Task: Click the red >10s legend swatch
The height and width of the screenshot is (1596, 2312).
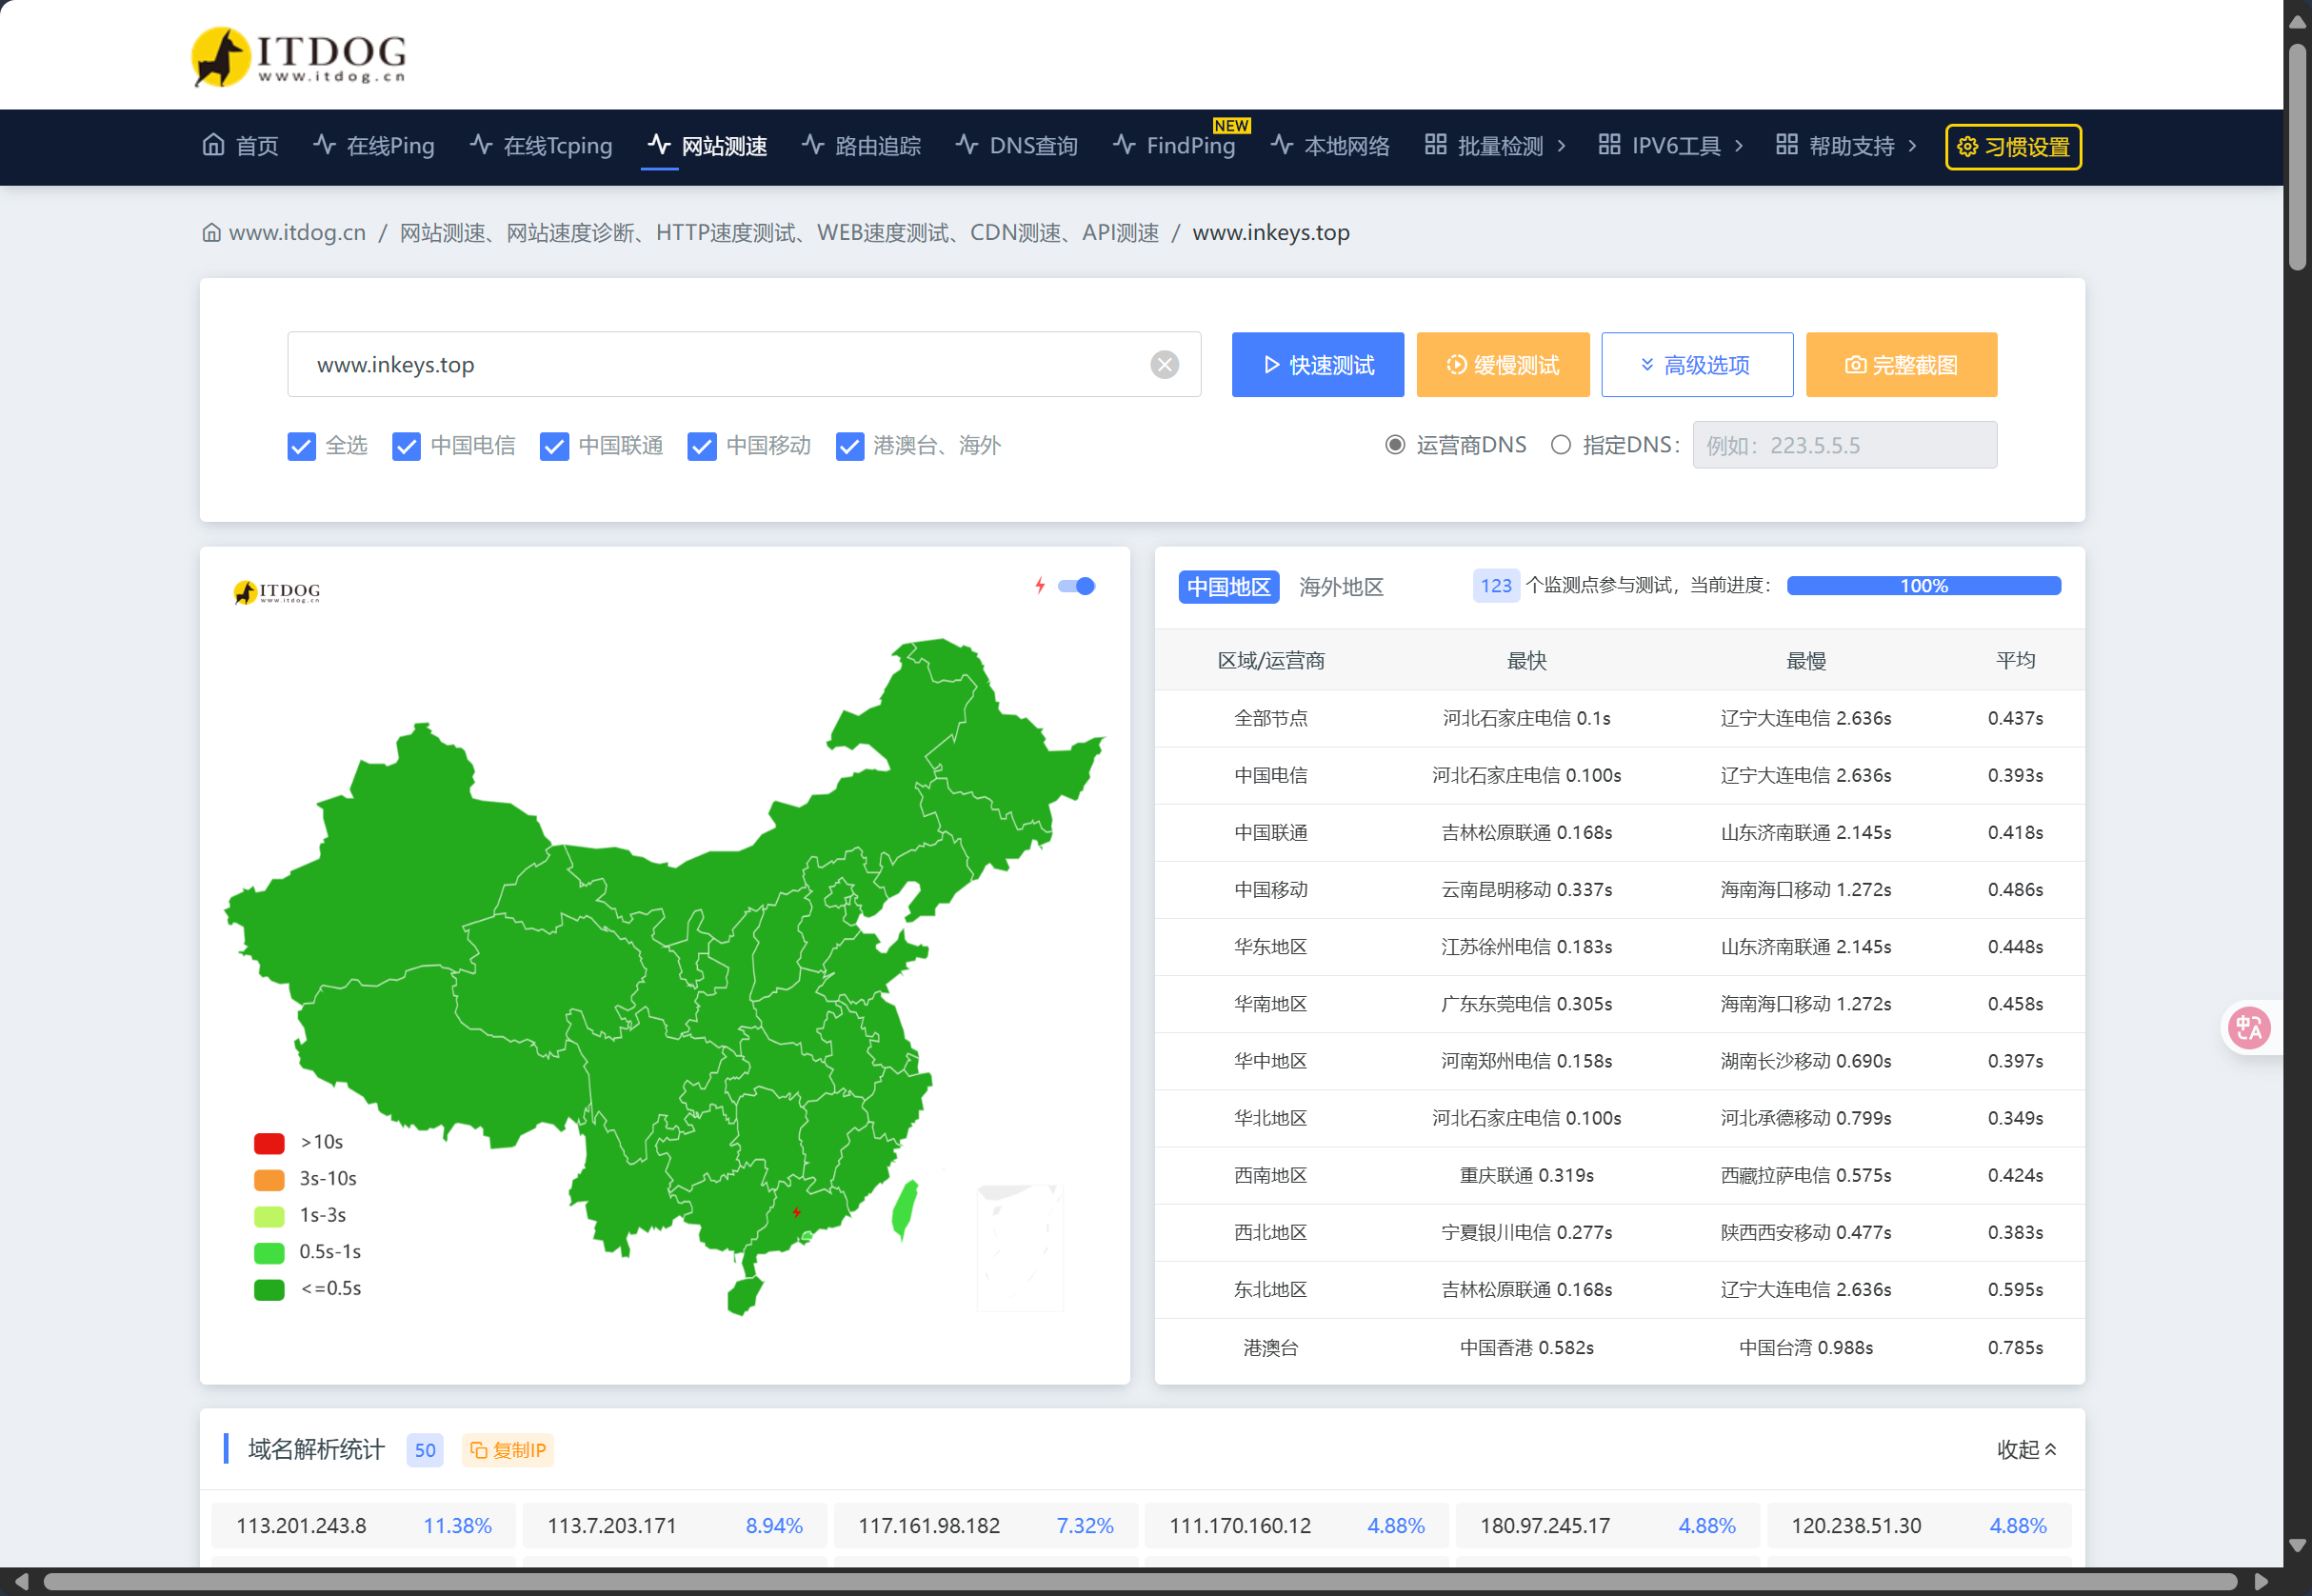Action: click(x=269, y=1143)
